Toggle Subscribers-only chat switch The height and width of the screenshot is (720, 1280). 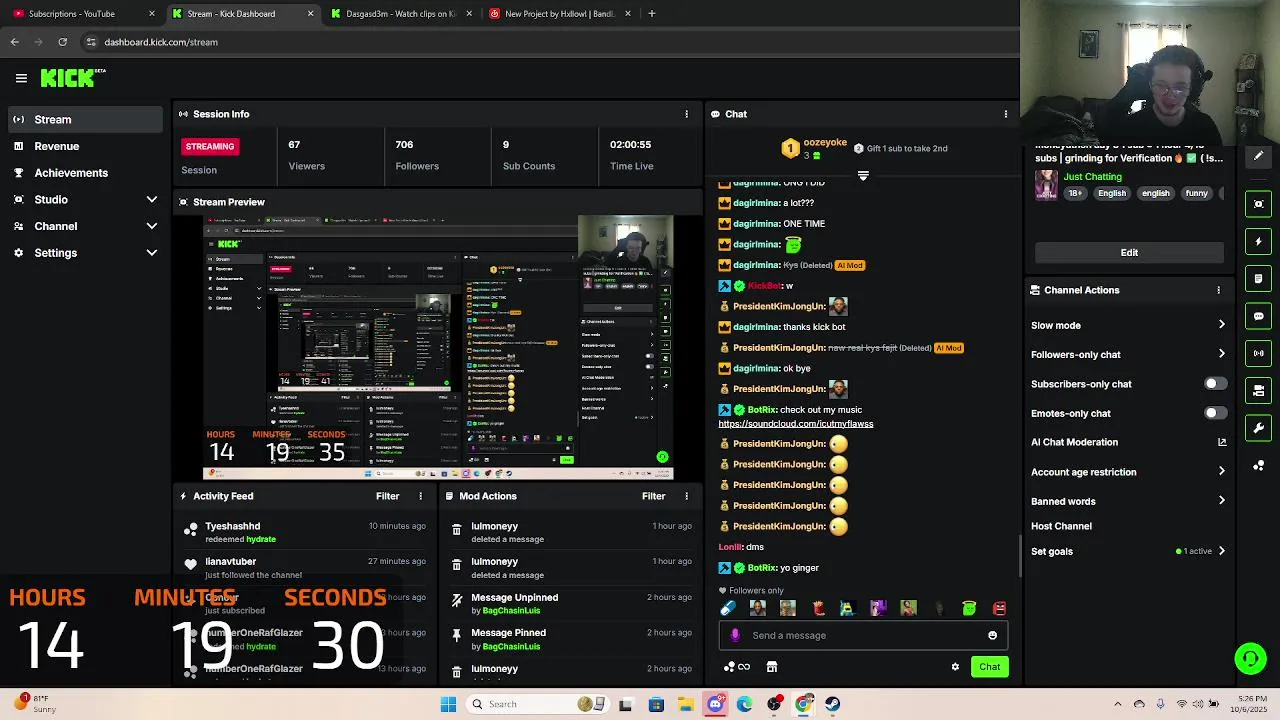(x=1215, y=384)
